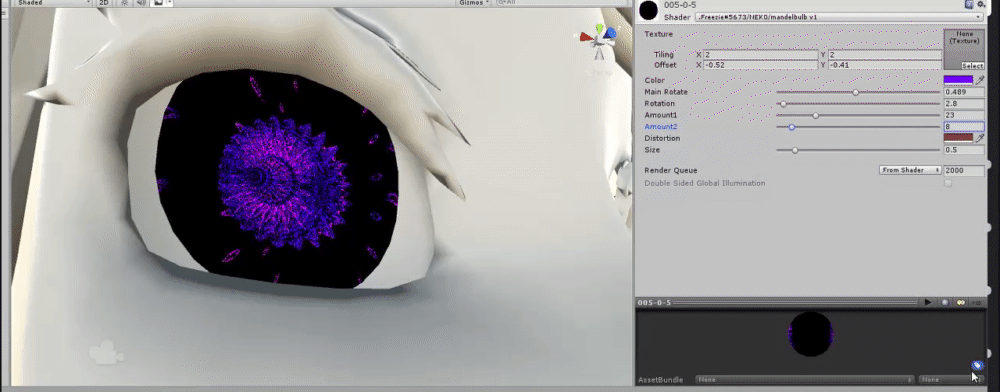
Task: Click the Color eyedropper icon
Action: 981,80
